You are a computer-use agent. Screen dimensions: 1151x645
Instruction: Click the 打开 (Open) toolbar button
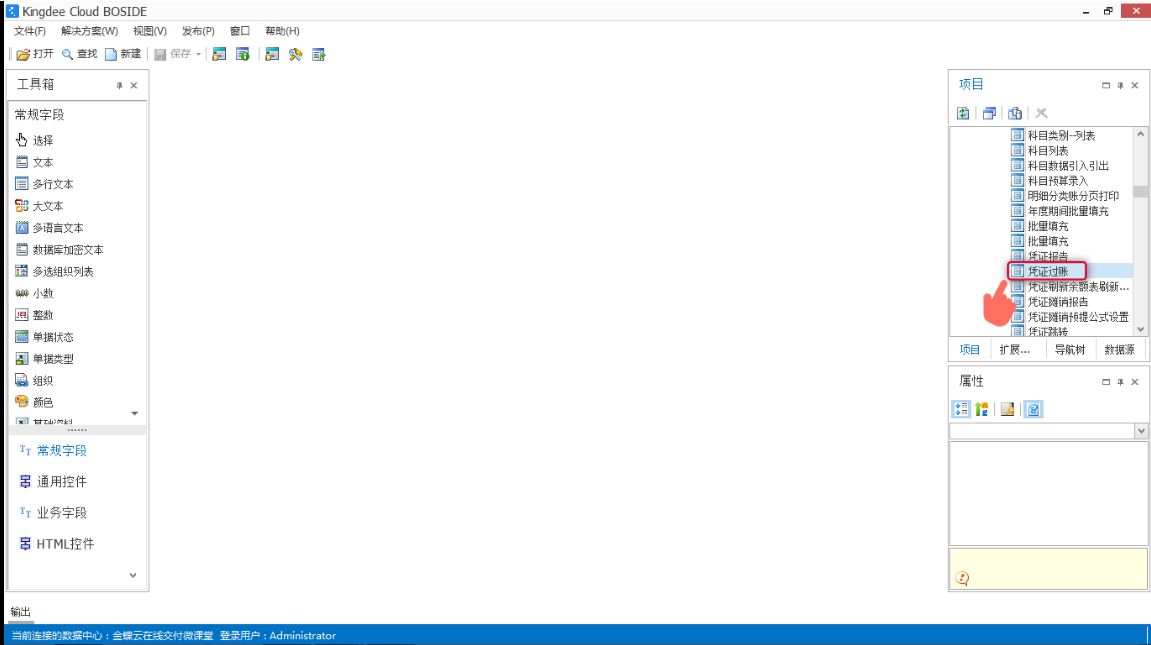tap(35, 54)
